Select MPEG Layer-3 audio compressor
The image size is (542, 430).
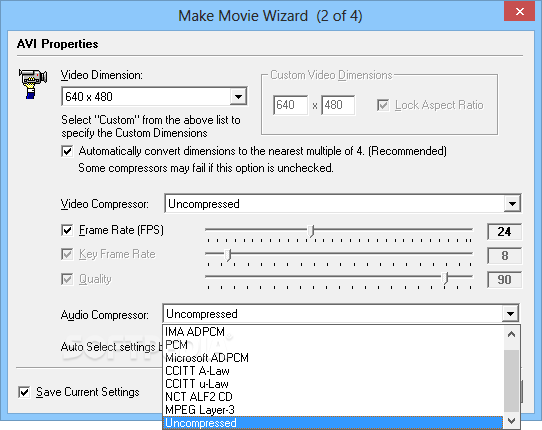pyautogui.click(x=333, y=410)
